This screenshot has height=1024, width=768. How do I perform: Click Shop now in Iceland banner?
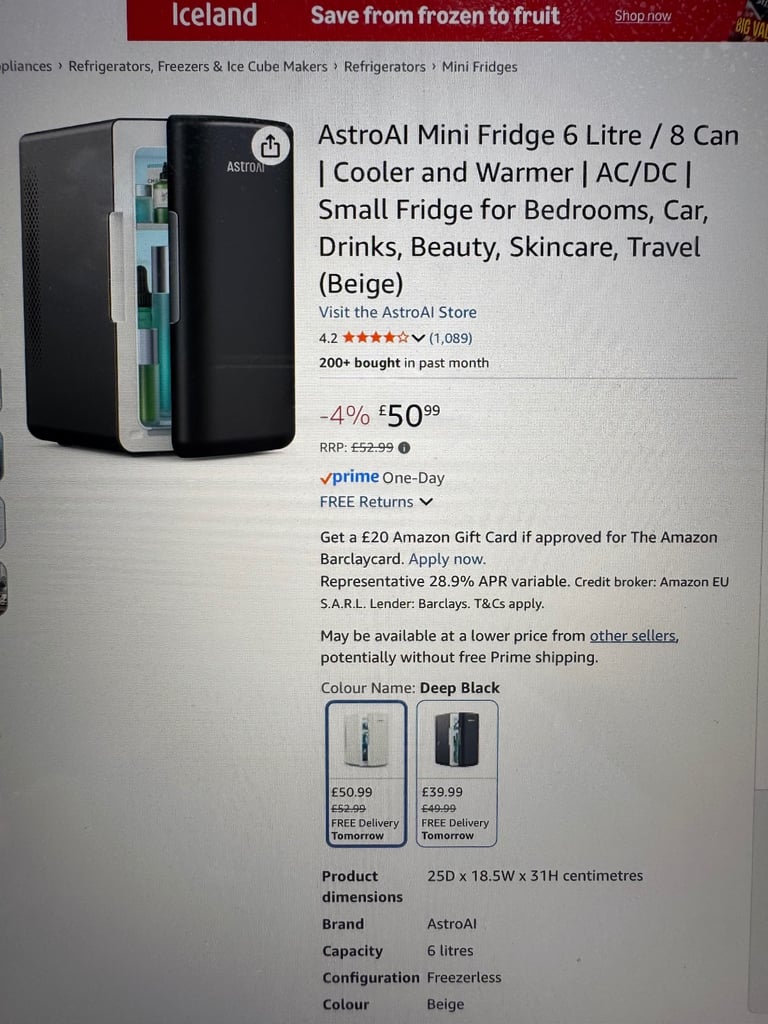point(643,16)
